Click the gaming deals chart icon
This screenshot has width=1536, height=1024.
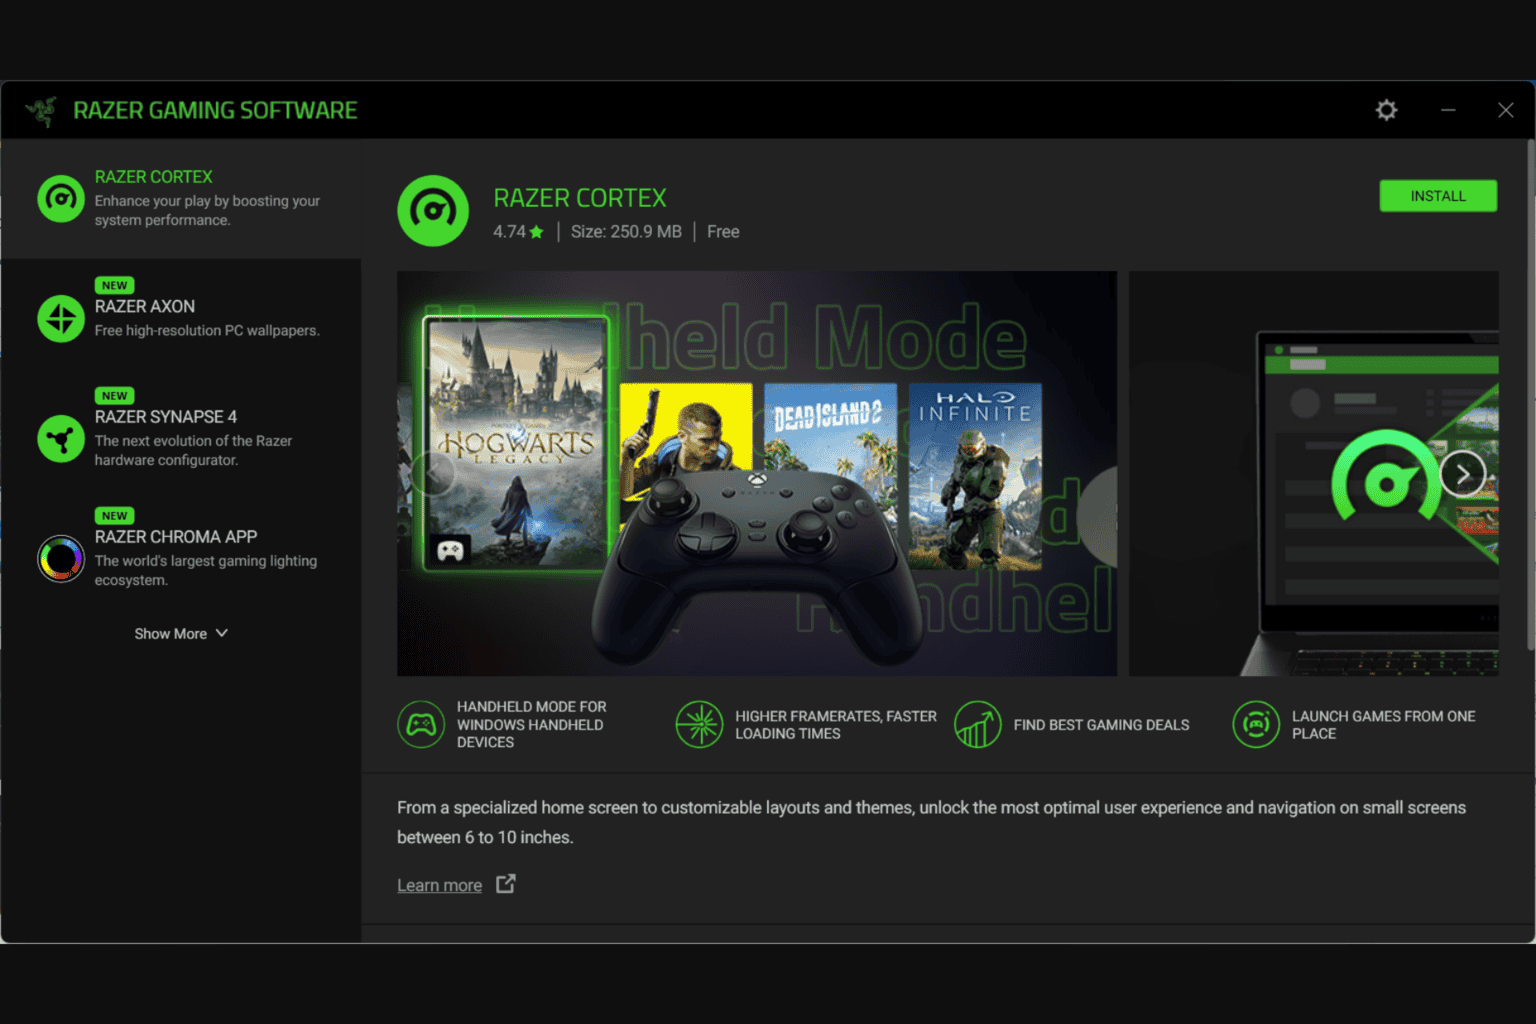[x=978, y=724]
